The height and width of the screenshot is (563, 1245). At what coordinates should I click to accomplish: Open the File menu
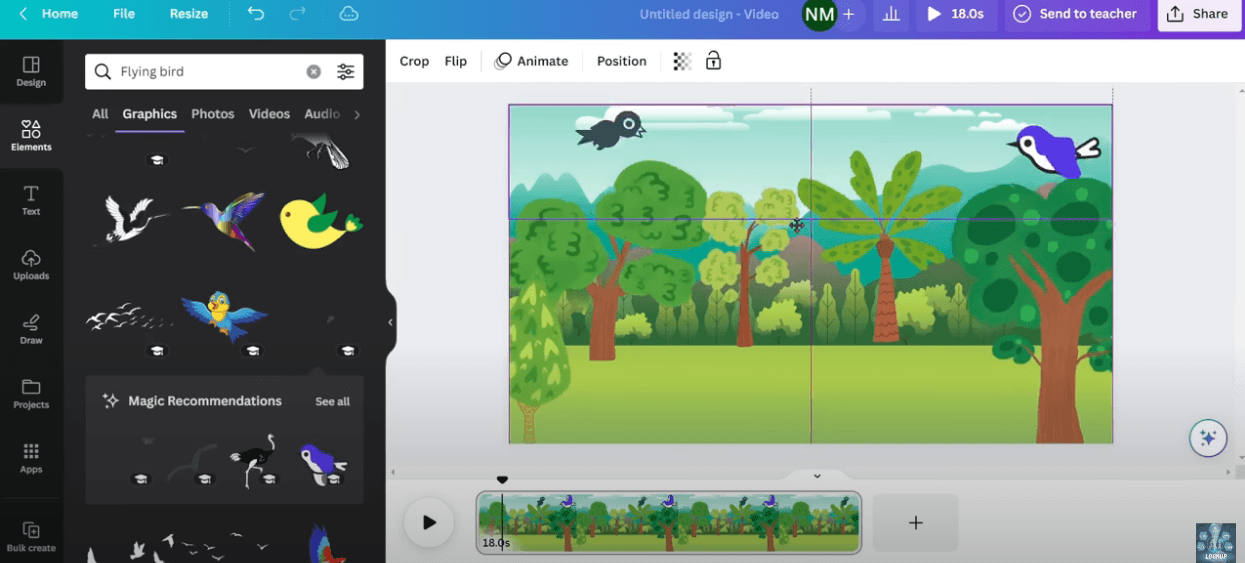coord(124,14)
